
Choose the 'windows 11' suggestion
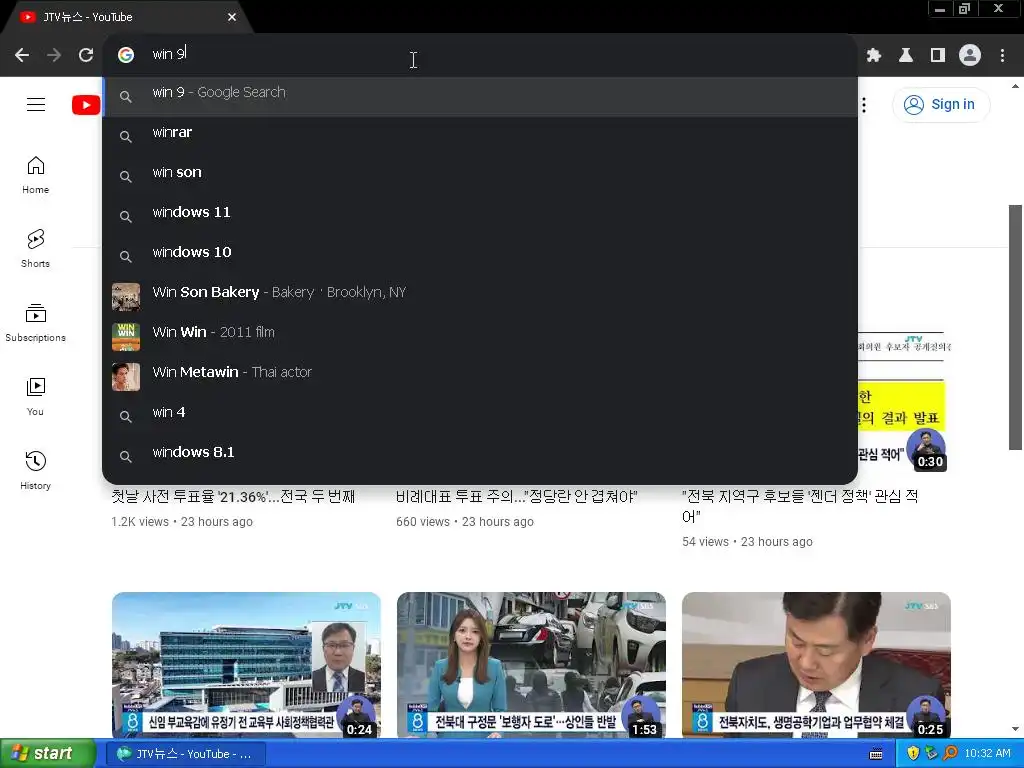pos(480,216)
